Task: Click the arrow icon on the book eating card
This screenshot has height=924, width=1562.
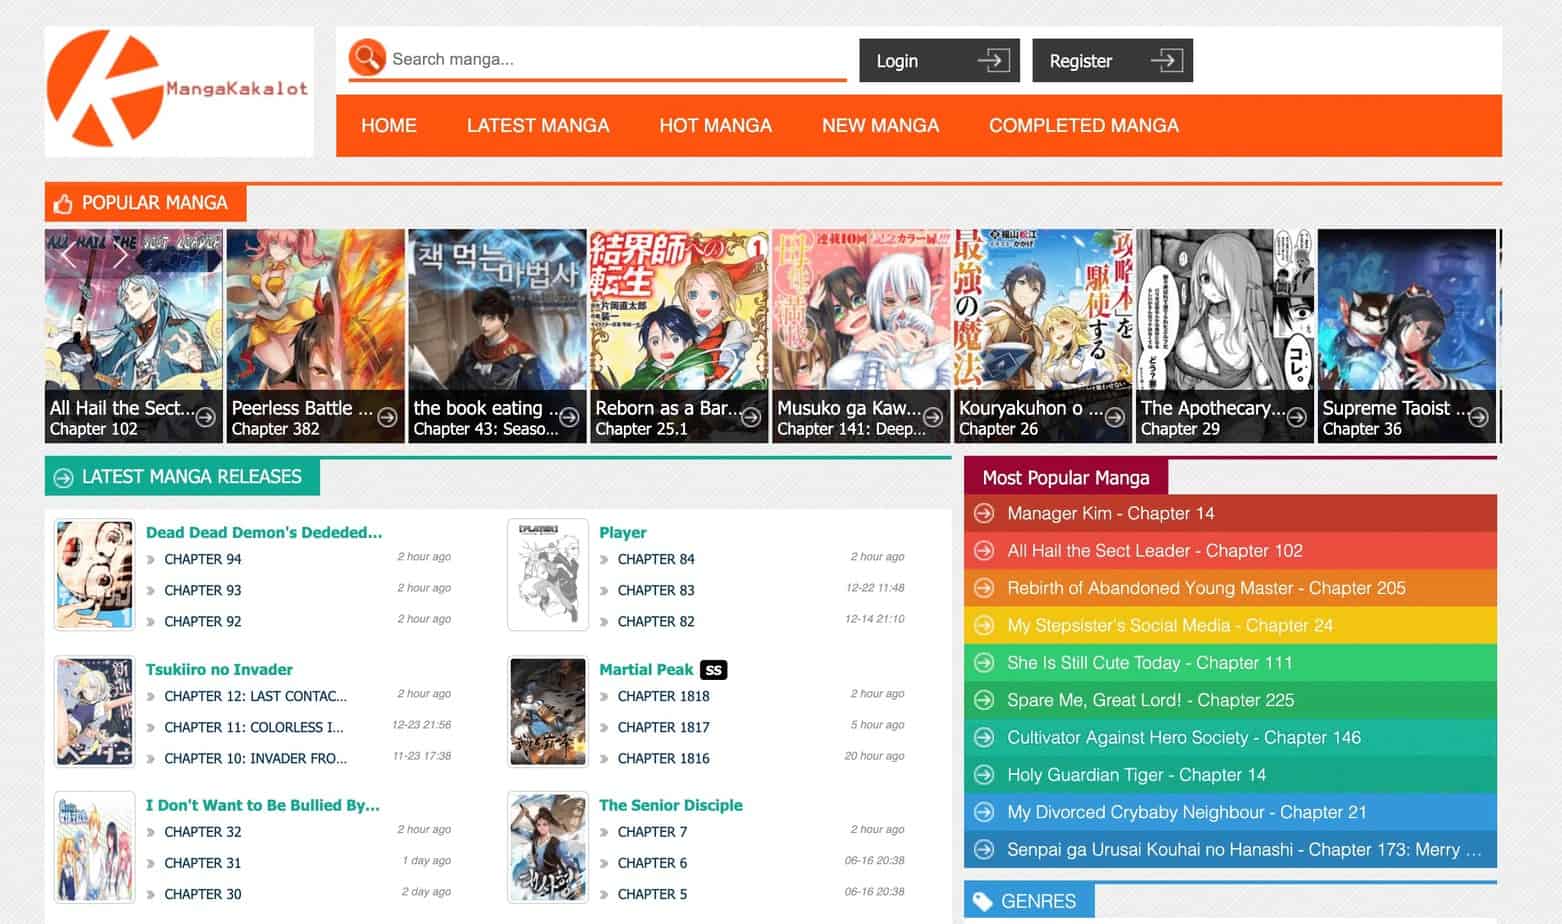Action: [569, 417]
